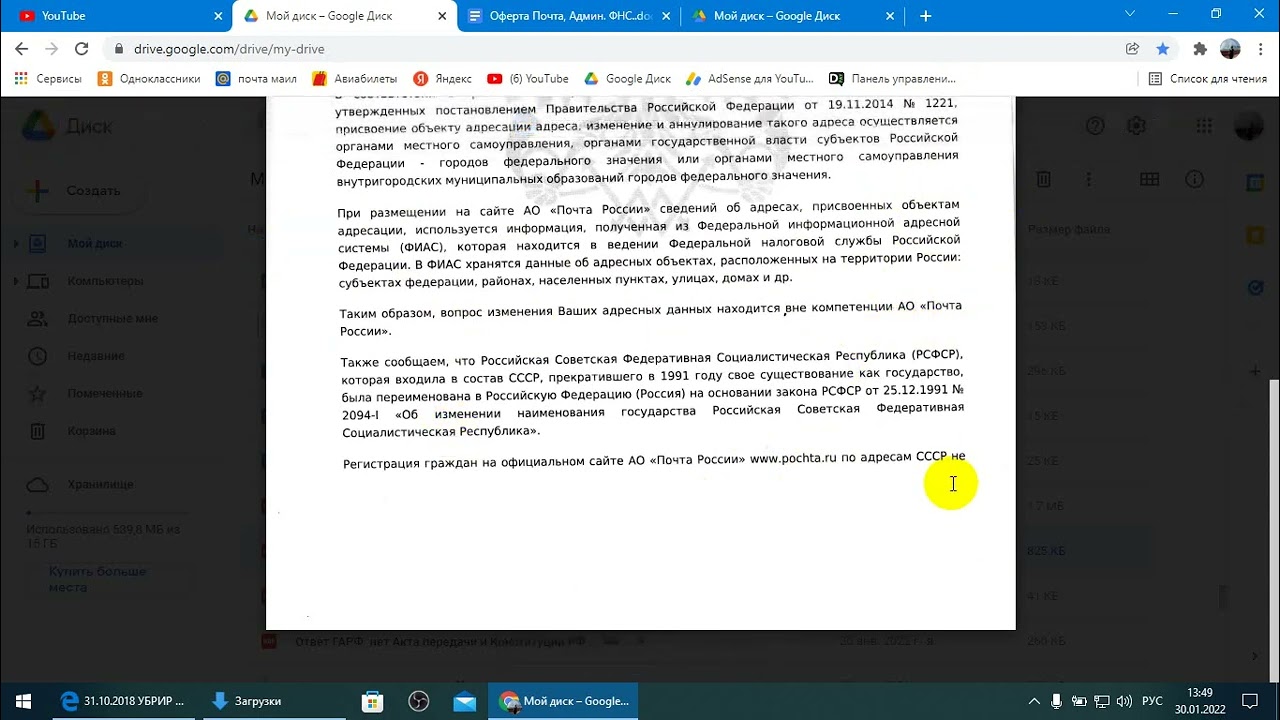Screen dimensions: 1280x720
Task: Open the Windows Start menu
Action: [23, 701]
